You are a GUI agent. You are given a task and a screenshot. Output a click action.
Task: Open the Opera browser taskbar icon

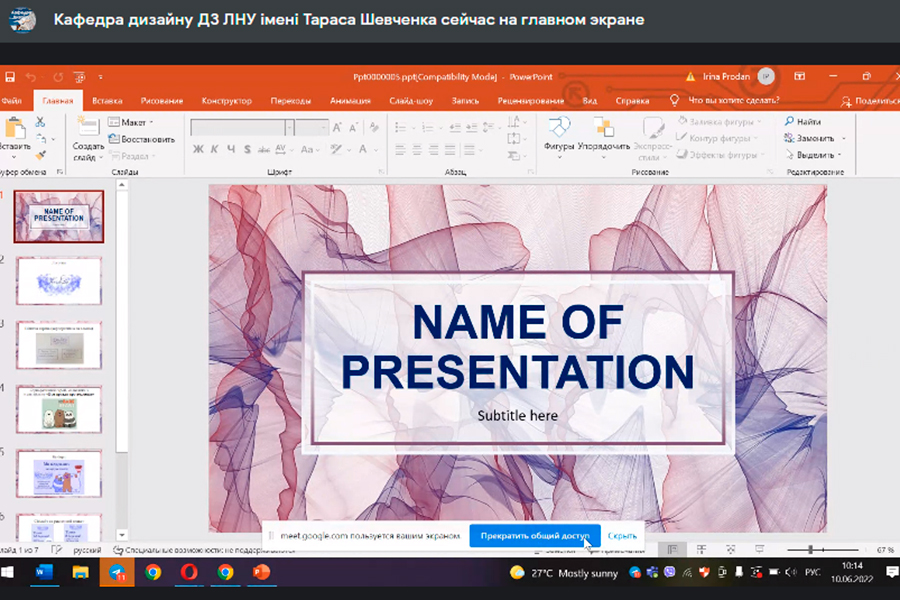click(x=189, y=573)
